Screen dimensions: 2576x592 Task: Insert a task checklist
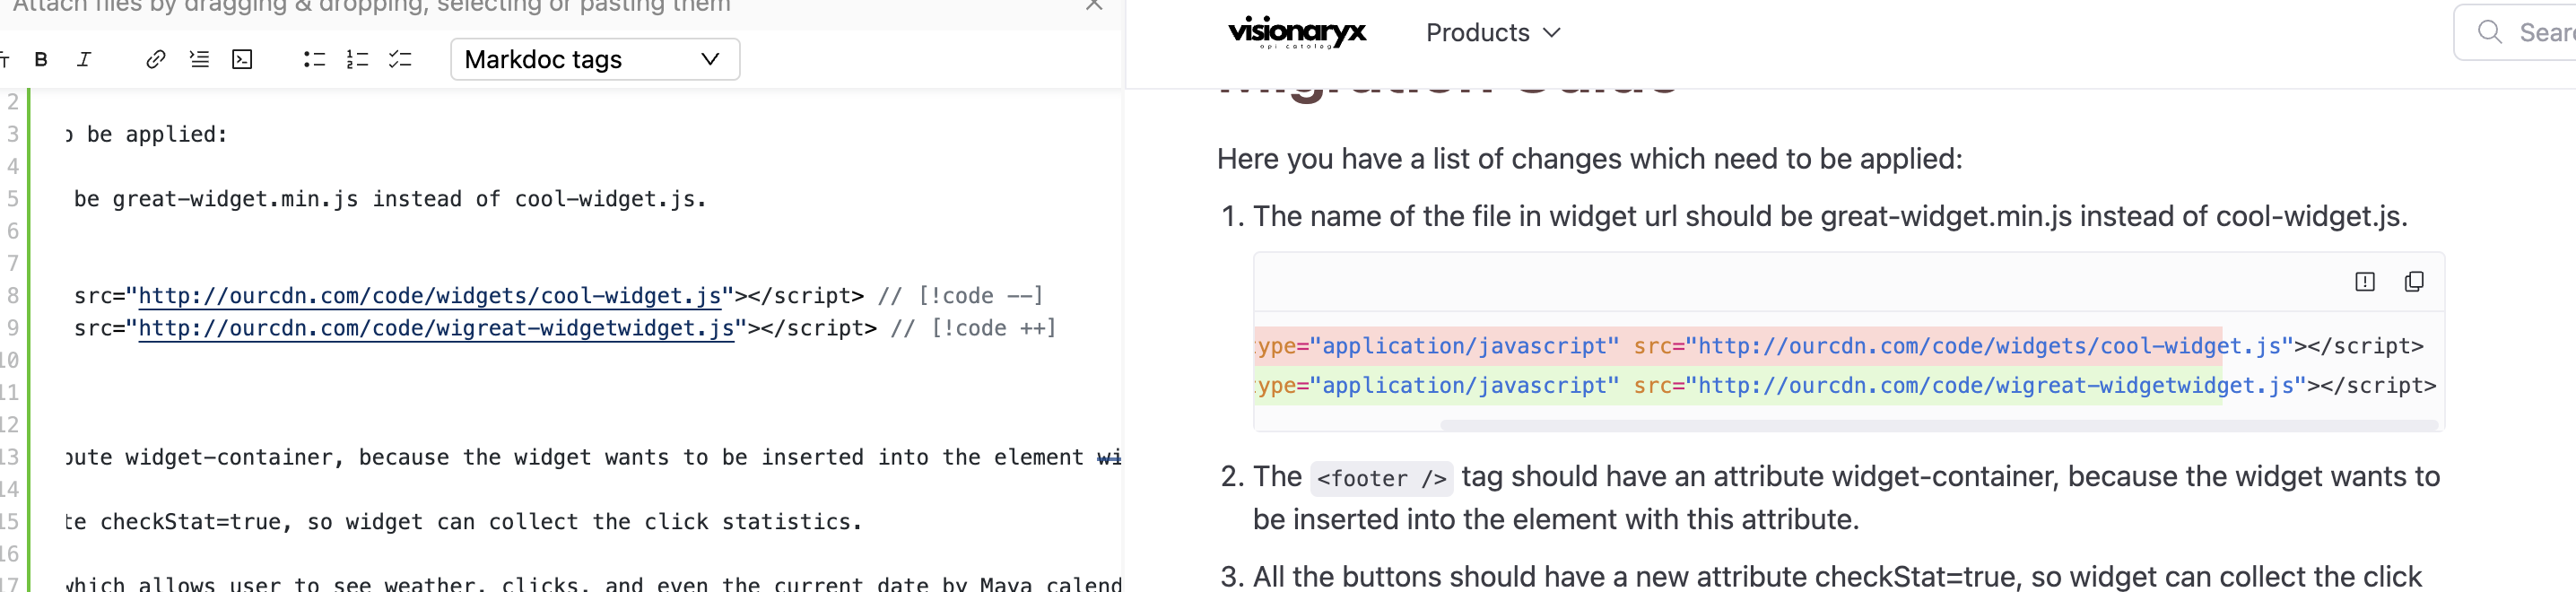pos(400,60)
